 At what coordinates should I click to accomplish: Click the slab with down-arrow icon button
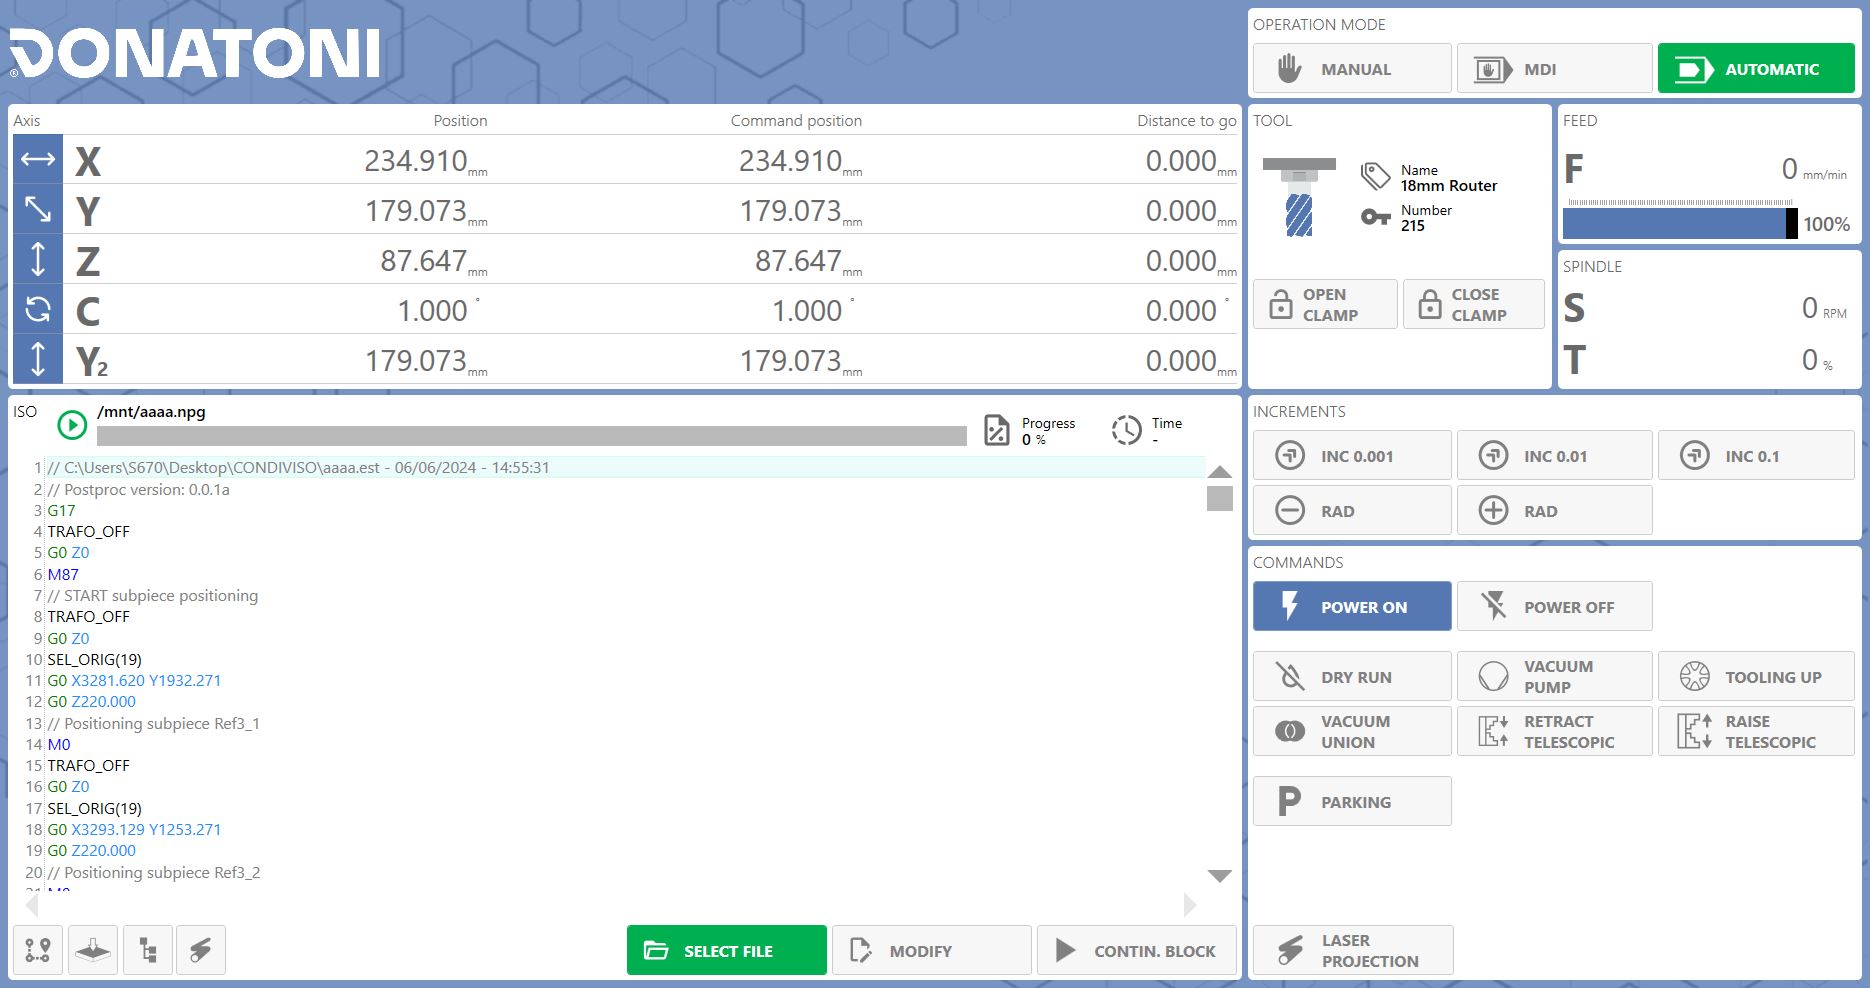tap(93, 950)
